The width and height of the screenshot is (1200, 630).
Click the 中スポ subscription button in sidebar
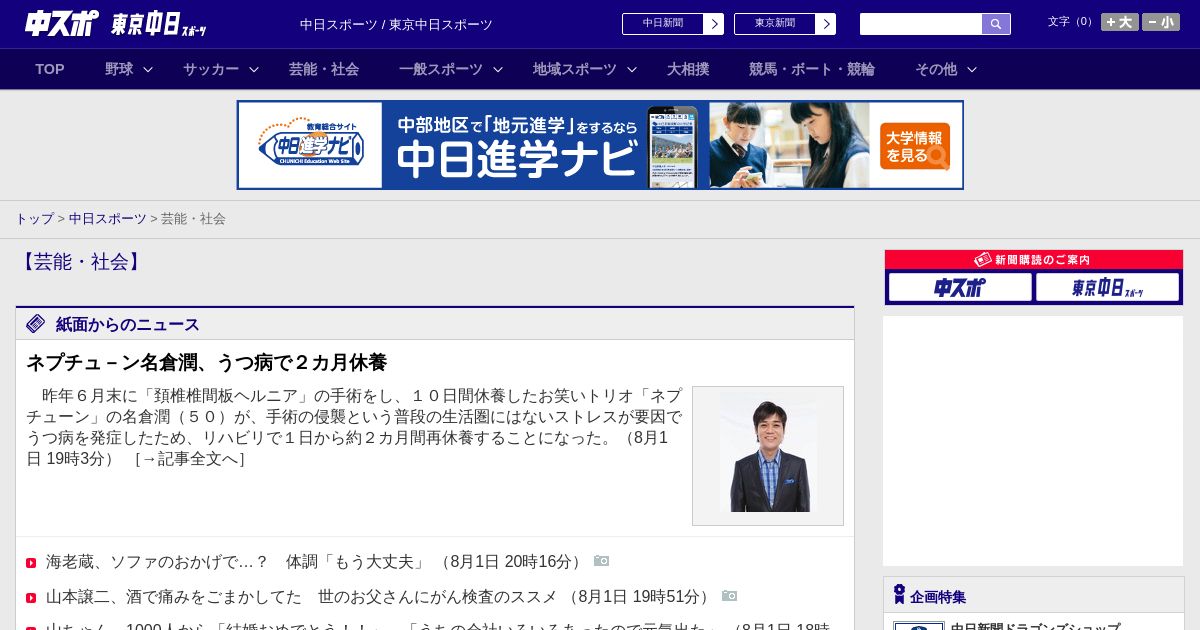click(x=960, y=287)
